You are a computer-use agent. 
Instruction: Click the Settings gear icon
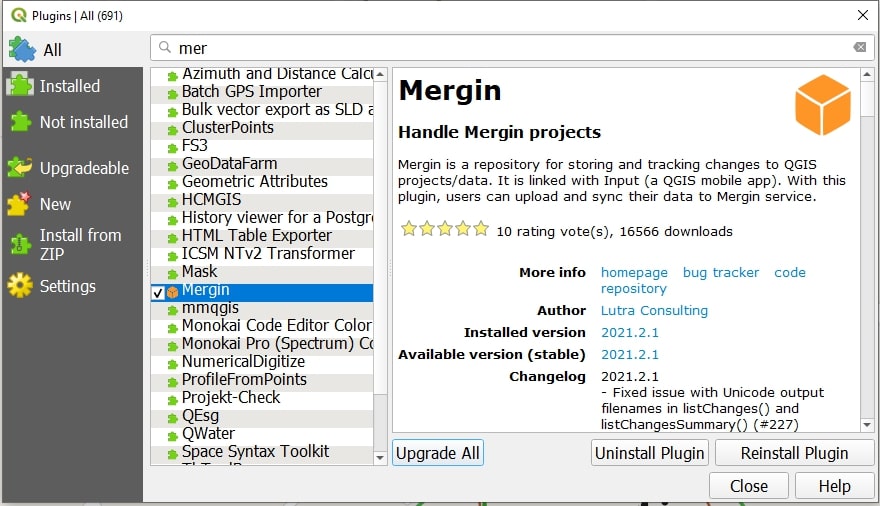20,286
